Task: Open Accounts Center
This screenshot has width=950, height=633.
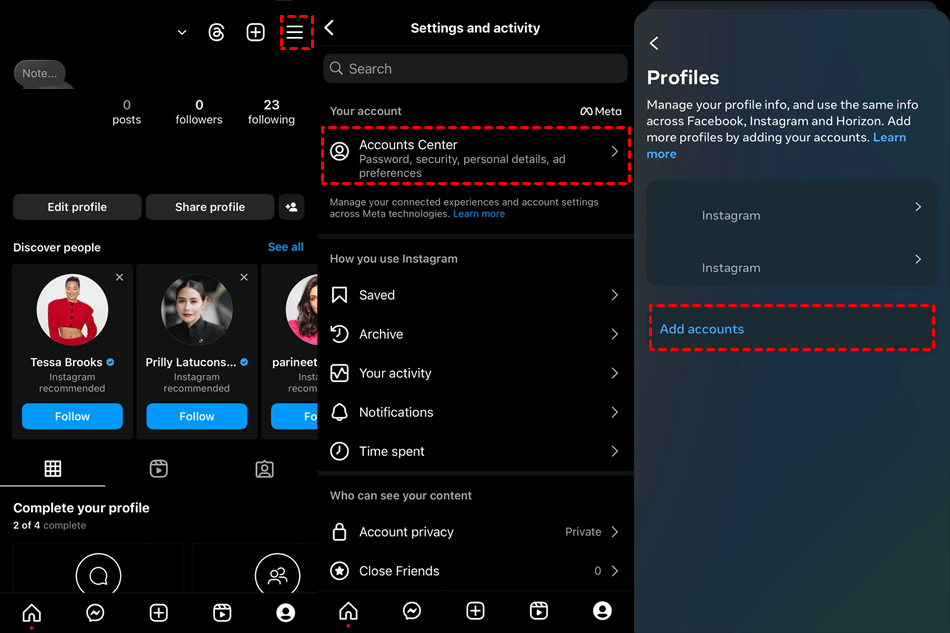Action: click(x=476, y=156)
